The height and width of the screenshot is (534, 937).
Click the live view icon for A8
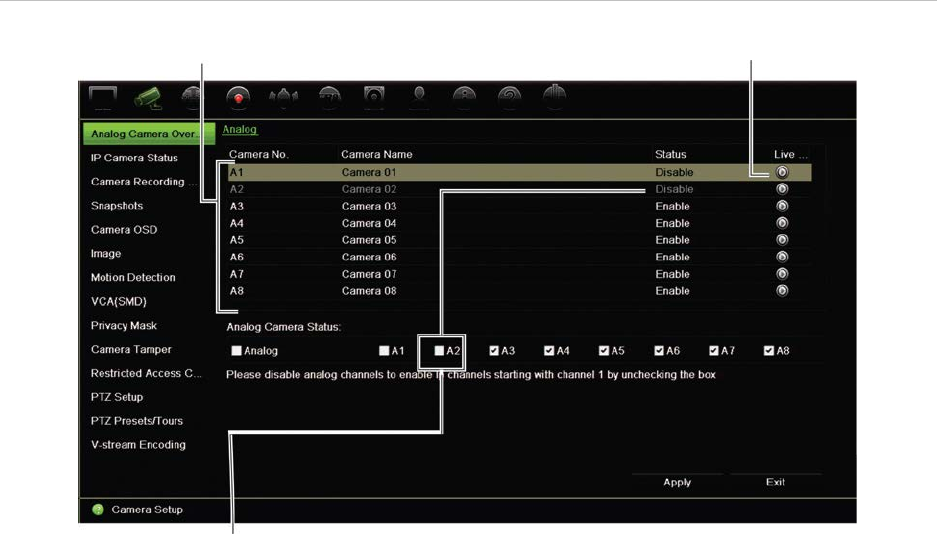coord(782,291)
